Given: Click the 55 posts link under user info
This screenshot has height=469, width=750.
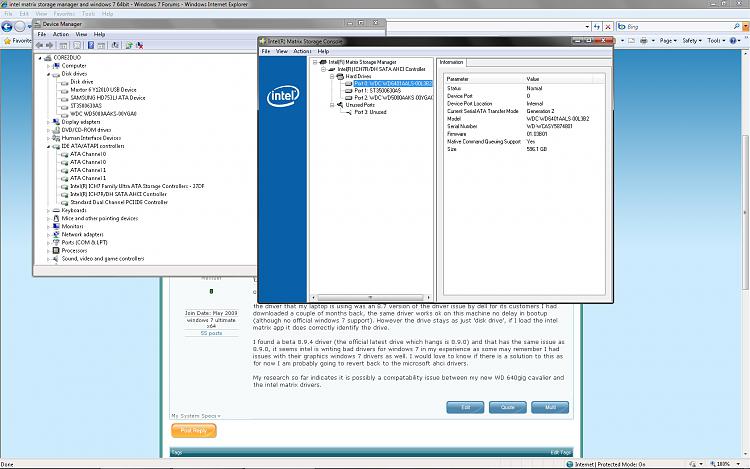Looking at the screenshot, I should (211, 333).
